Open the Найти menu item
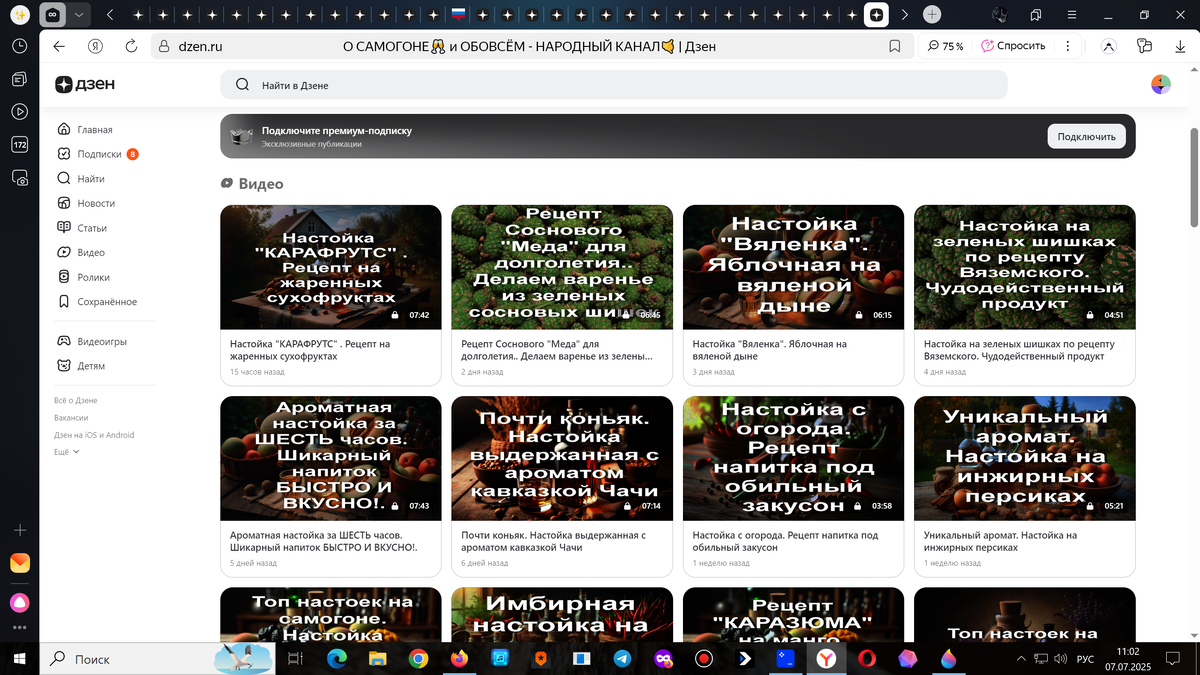 point(81,179)
